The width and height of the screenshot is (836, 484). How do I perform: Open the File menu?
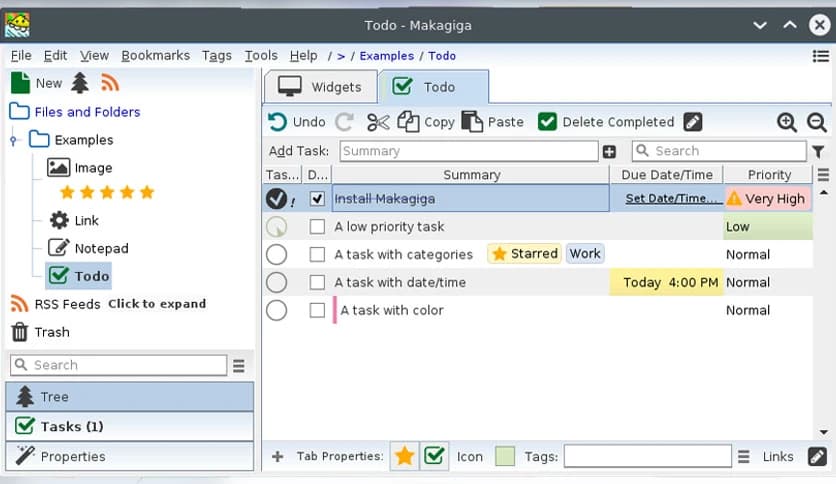(x=21, y=55)
